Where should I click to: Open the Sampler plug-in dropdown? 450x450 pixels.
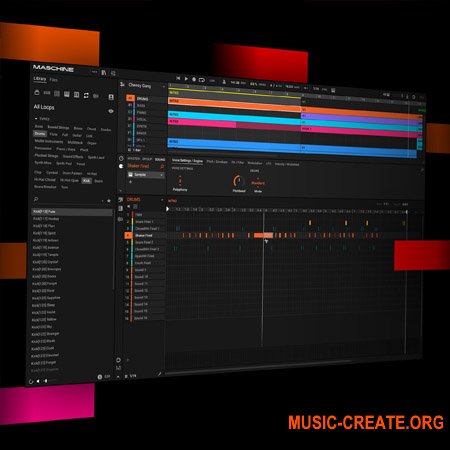pos(146,175)
